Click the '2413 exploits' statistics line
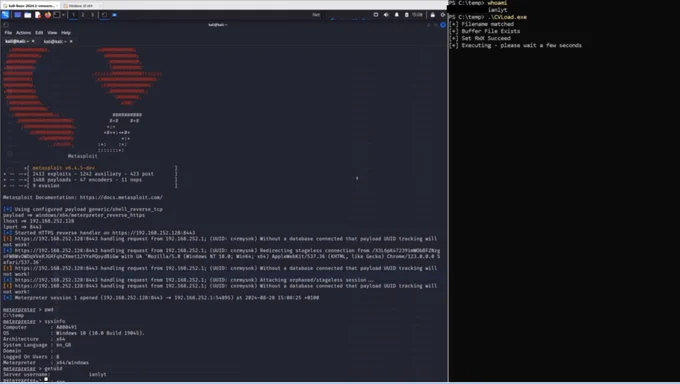This screenshot has width=680, height=384. coord(93,174)
